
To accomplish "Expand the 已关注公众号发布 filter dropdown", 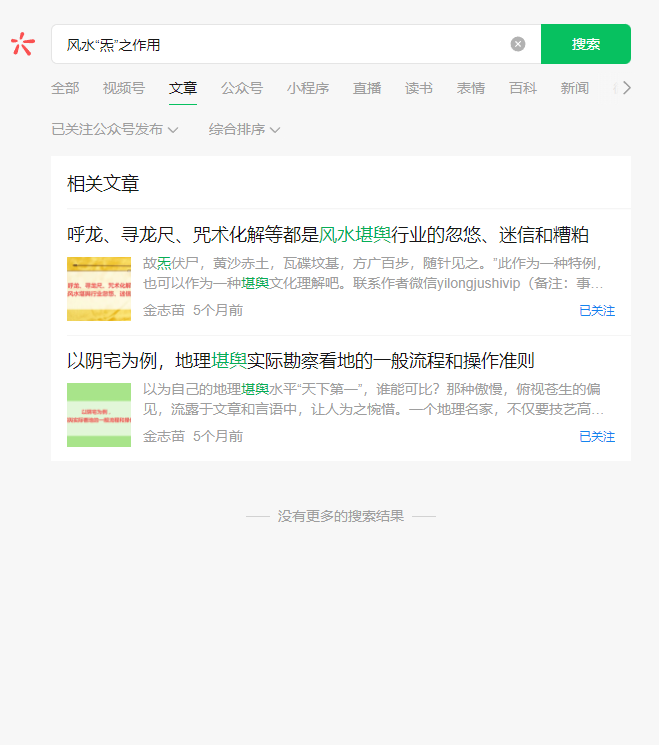I will click(115, 129).
